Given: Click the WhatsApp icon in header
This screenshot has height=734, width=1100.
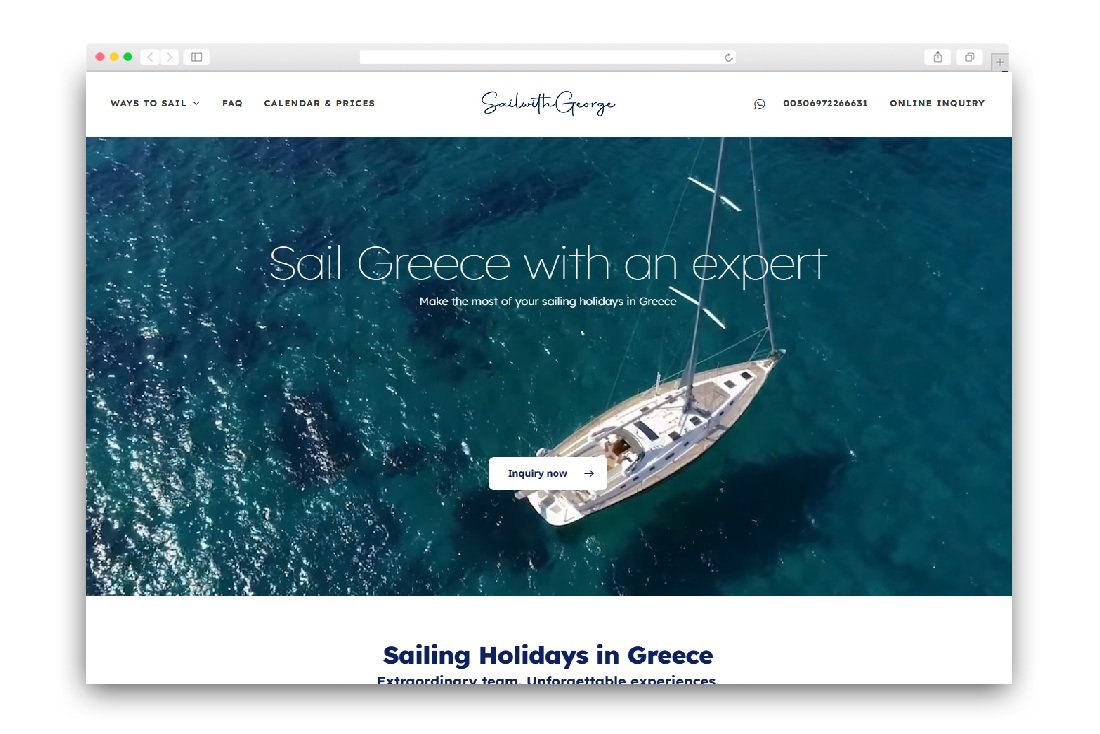Looking at the screenshot, I should click(x=759, y=104).
